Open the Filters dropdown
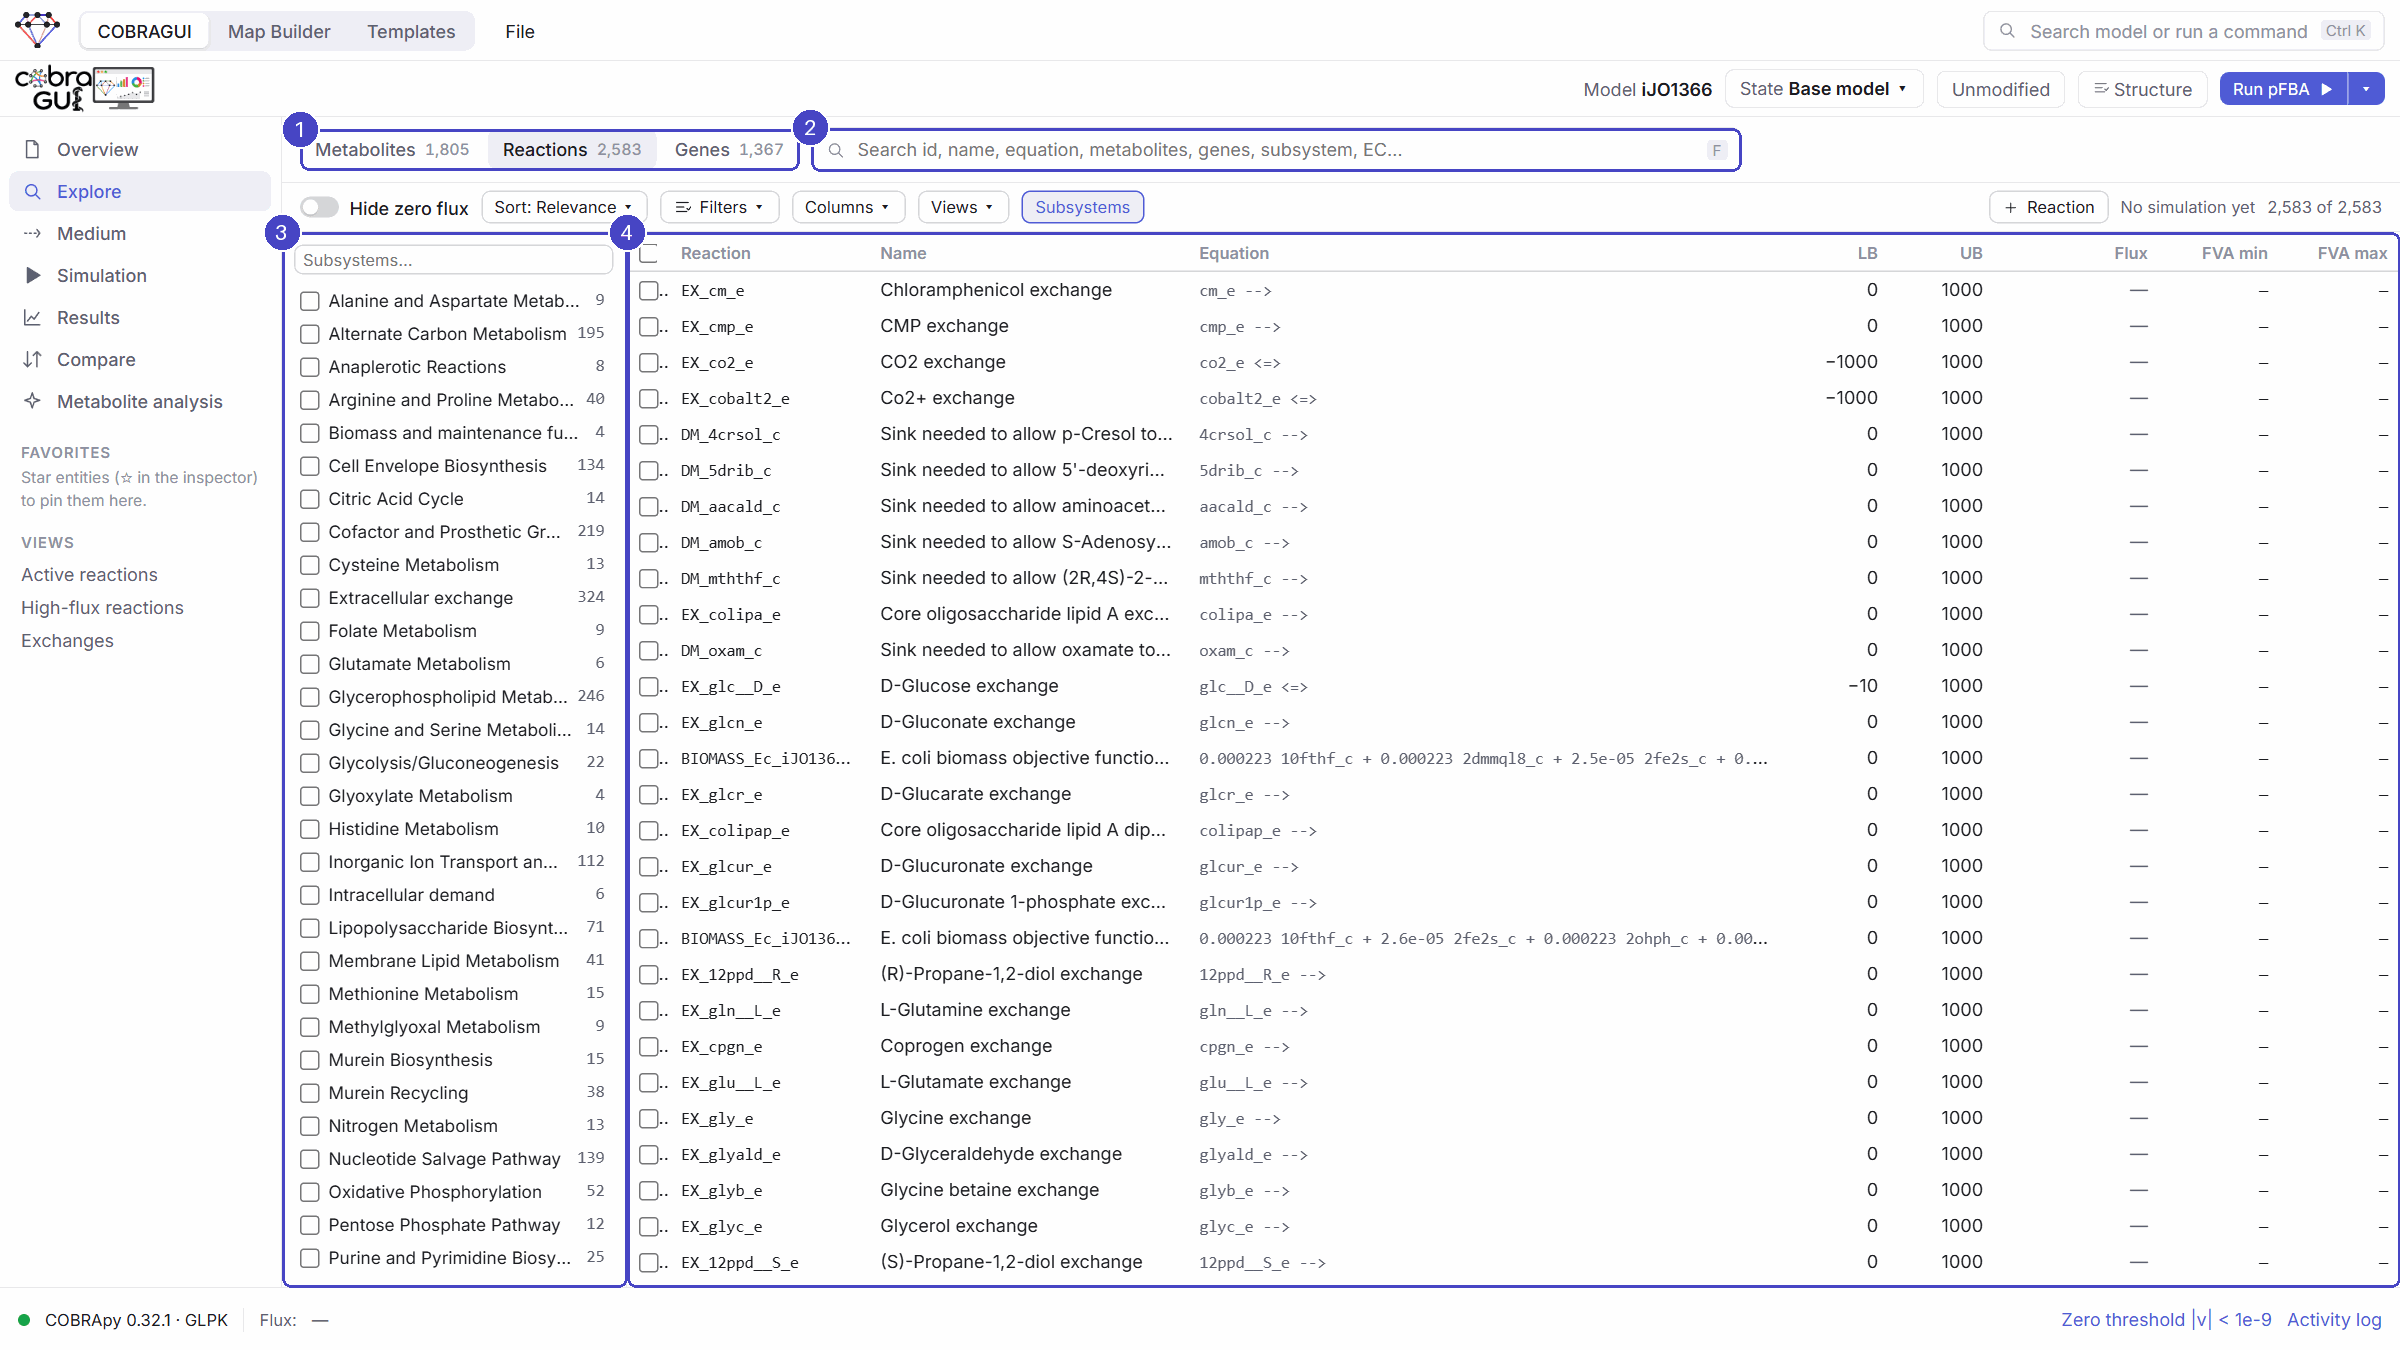Image resolution: width=2400 pixels, height=1350 pixels. click(x=720, y=207)
